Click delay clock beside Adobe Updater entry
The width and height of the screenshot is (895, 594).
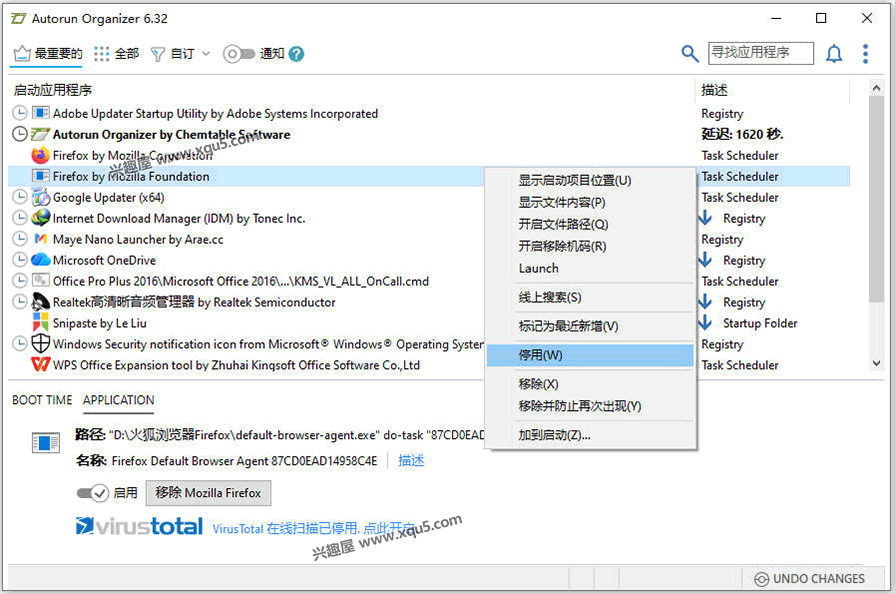point(20,114)
